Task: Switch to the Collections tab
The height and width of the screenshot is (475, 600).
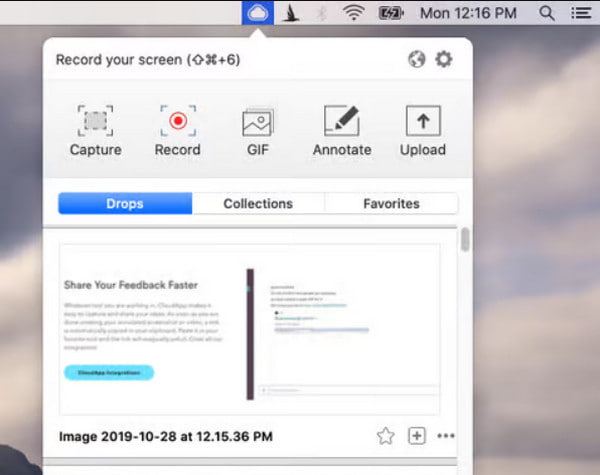Action: click(x=258, y=203)
